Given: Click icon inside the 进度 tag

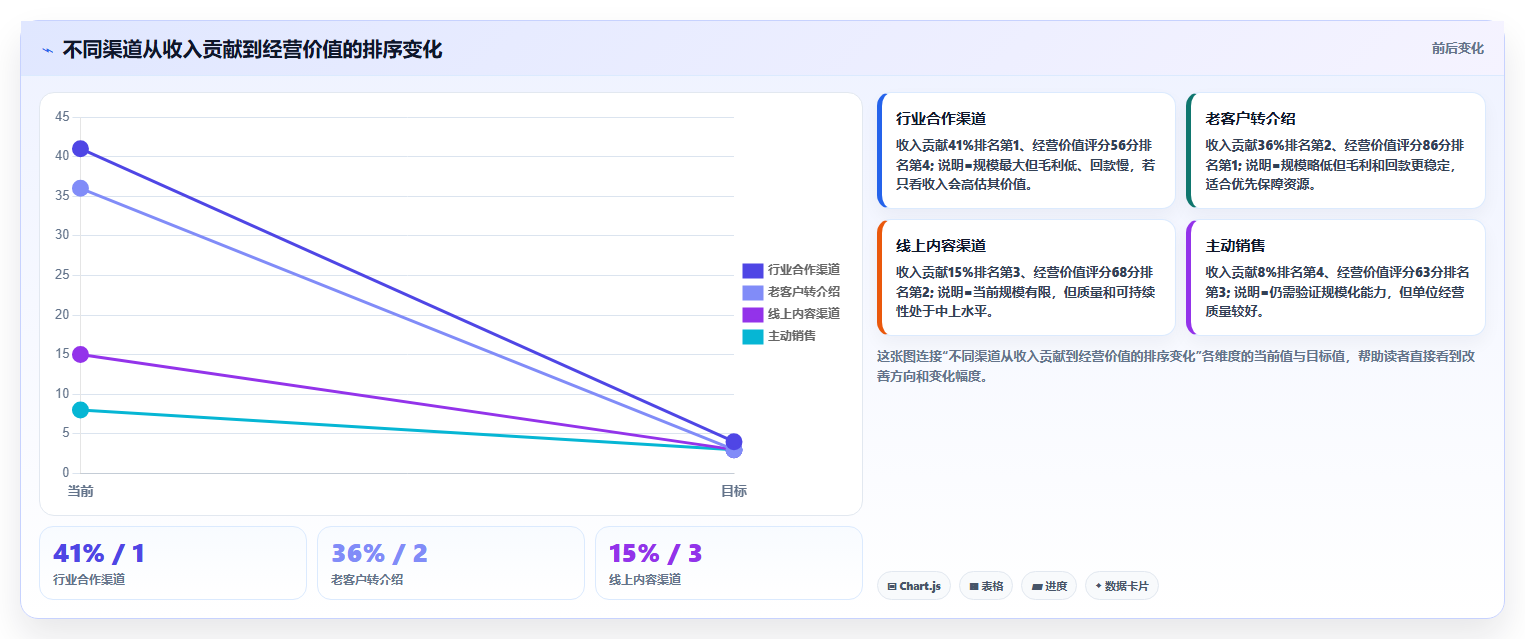Looking at the screenshot, I should (1037, 587).
